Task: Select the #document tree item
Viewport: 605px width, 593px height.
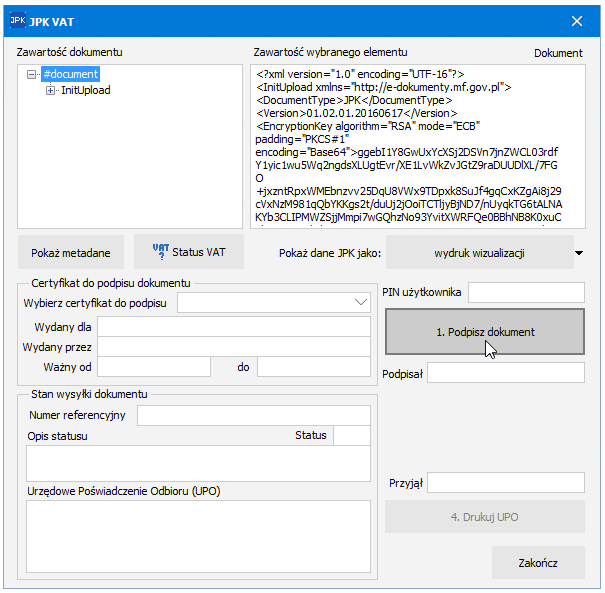Action: point(70,74)
